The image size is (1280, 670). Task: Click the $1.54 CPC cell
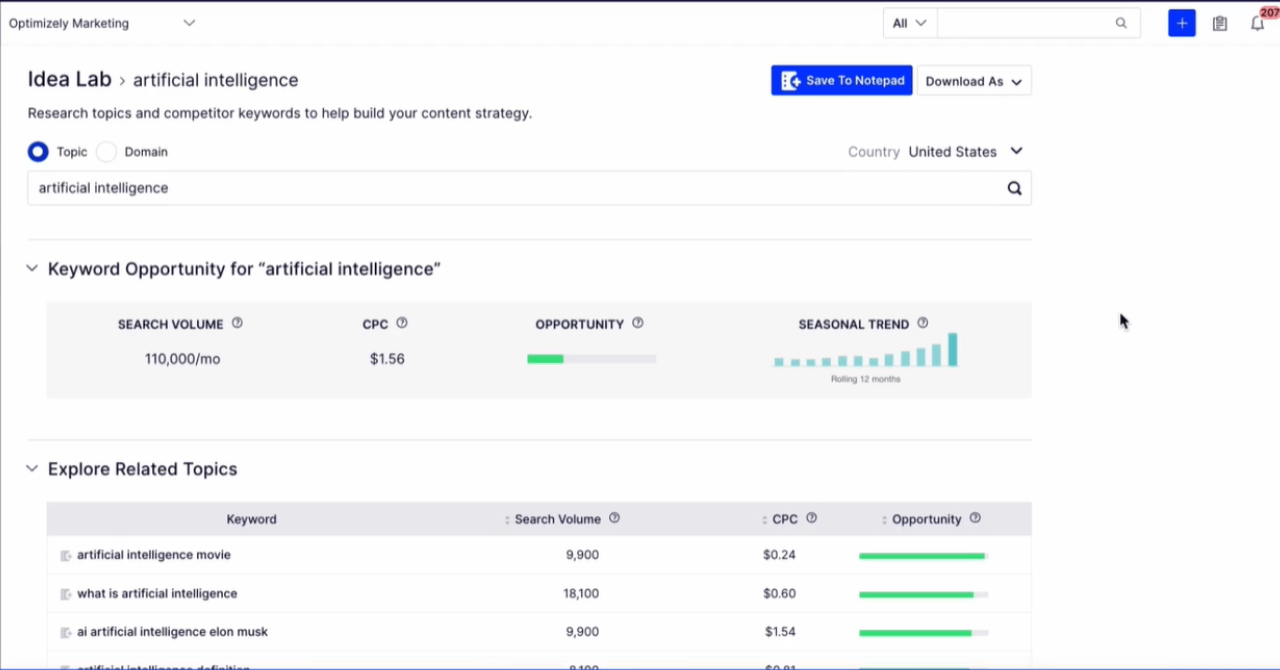pyautogui.click(x=782, y=632)
